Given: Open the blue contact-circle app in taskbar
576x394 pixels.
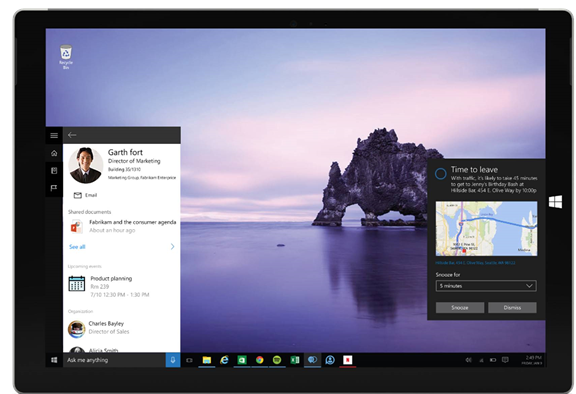Looking at the screenshot, I should point(330,360).
